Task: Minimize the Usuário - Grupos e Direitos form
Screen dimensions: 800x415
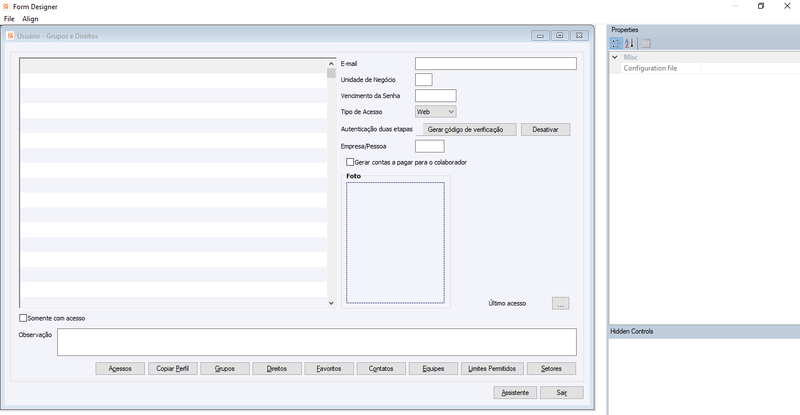Action: click(x=540, y=36)
